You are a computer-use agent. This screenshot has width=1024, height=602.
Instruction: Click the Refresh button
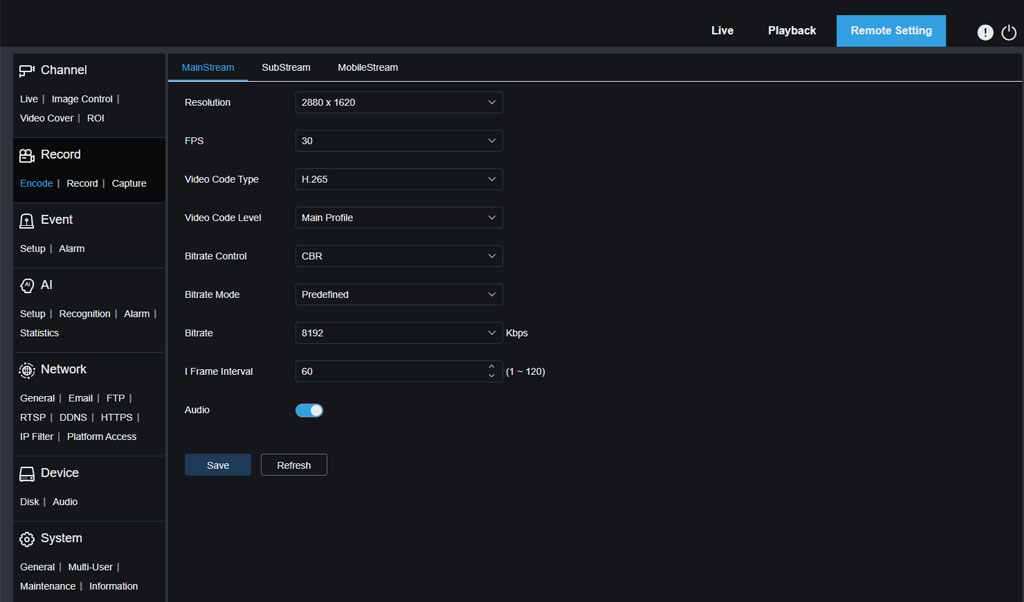(293, 464)
